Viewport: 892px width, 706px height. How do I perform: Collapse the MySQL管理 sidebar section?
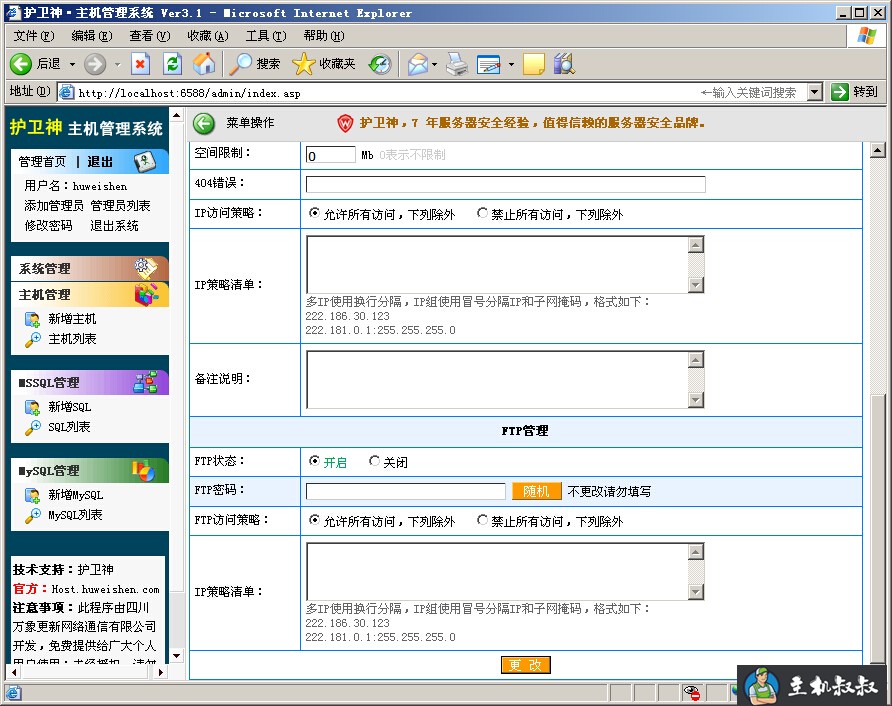pyautogui.click(x=89, y=470)
